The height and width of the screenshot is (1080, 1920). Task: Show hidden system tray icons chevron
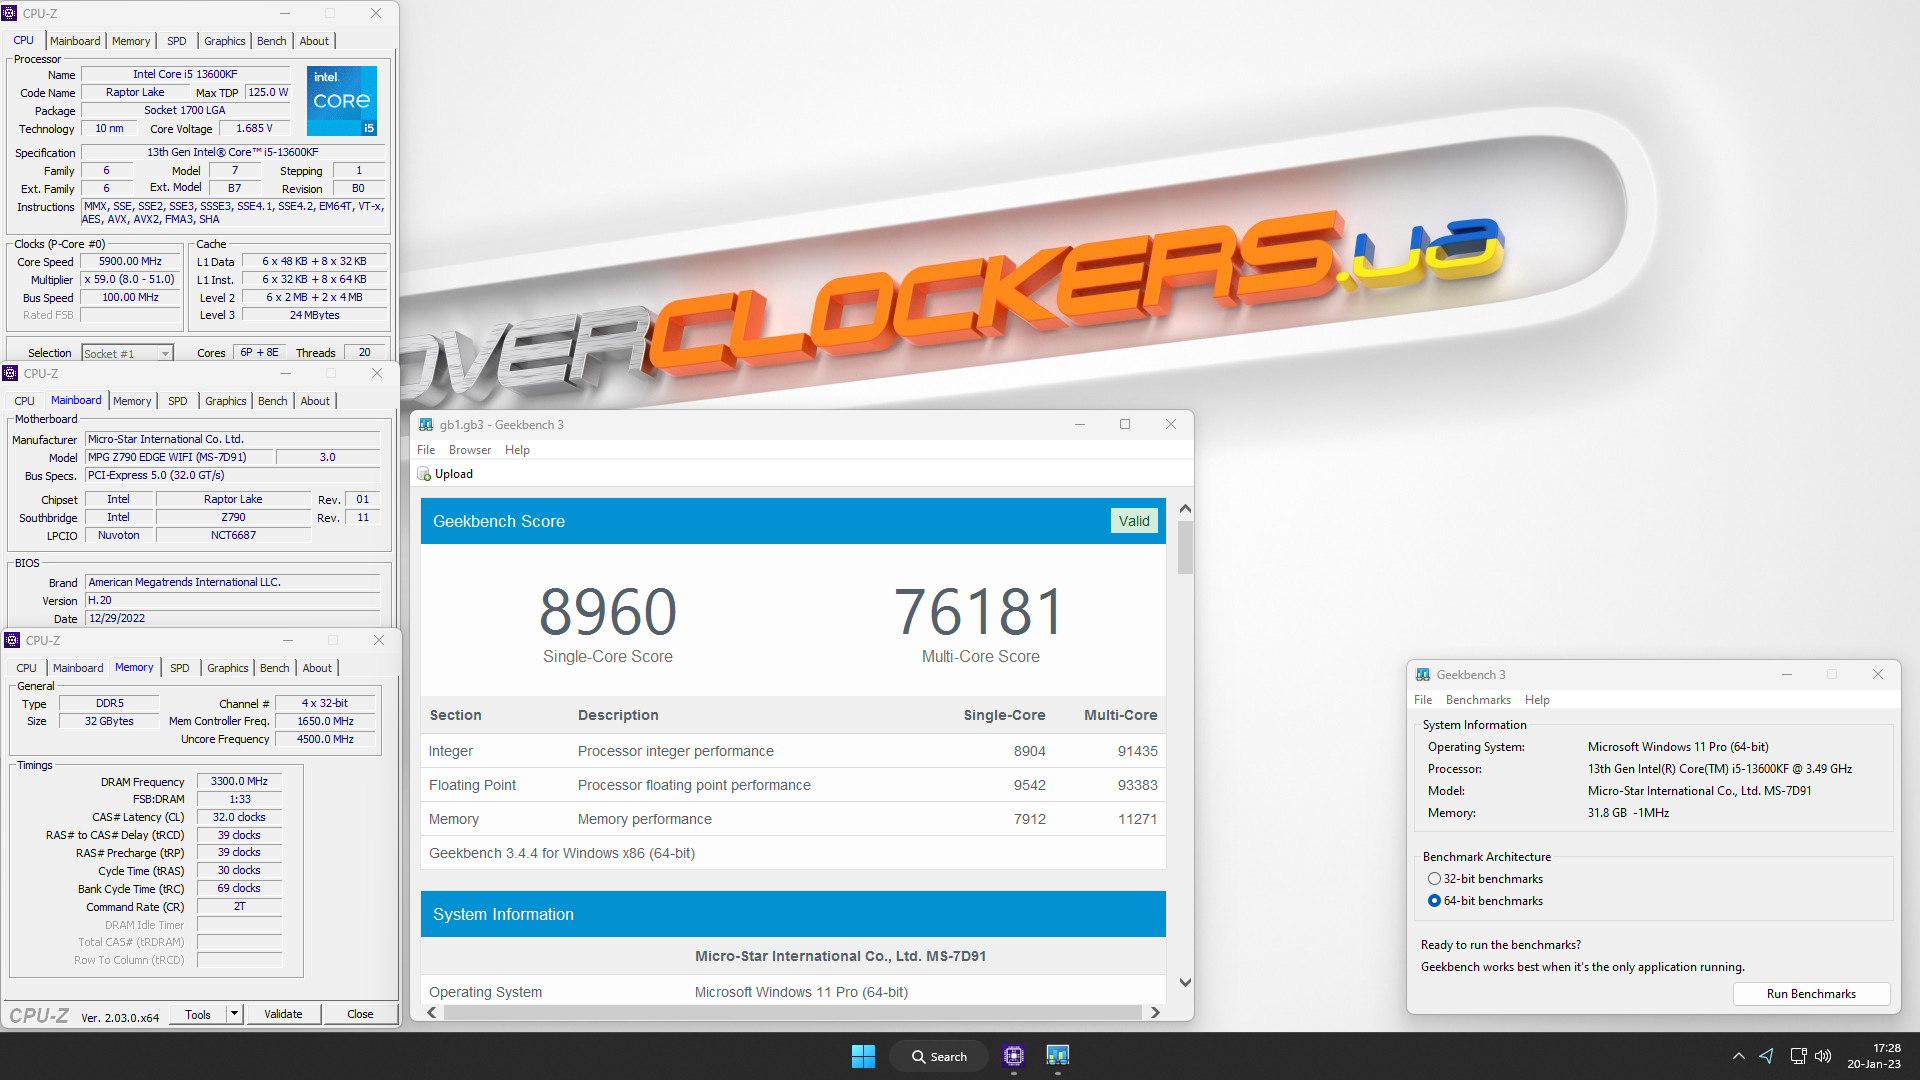[x=1739, y=1056]
